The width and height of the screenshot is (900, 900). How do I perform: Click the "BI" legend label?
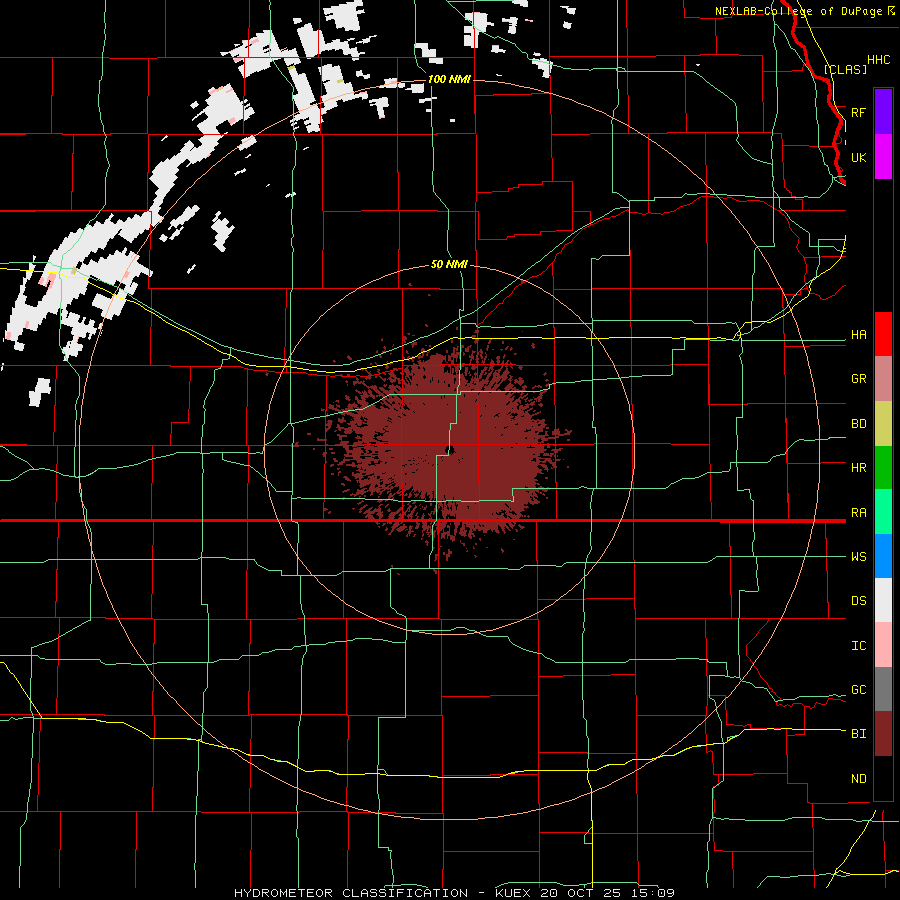tap(858, 734)
